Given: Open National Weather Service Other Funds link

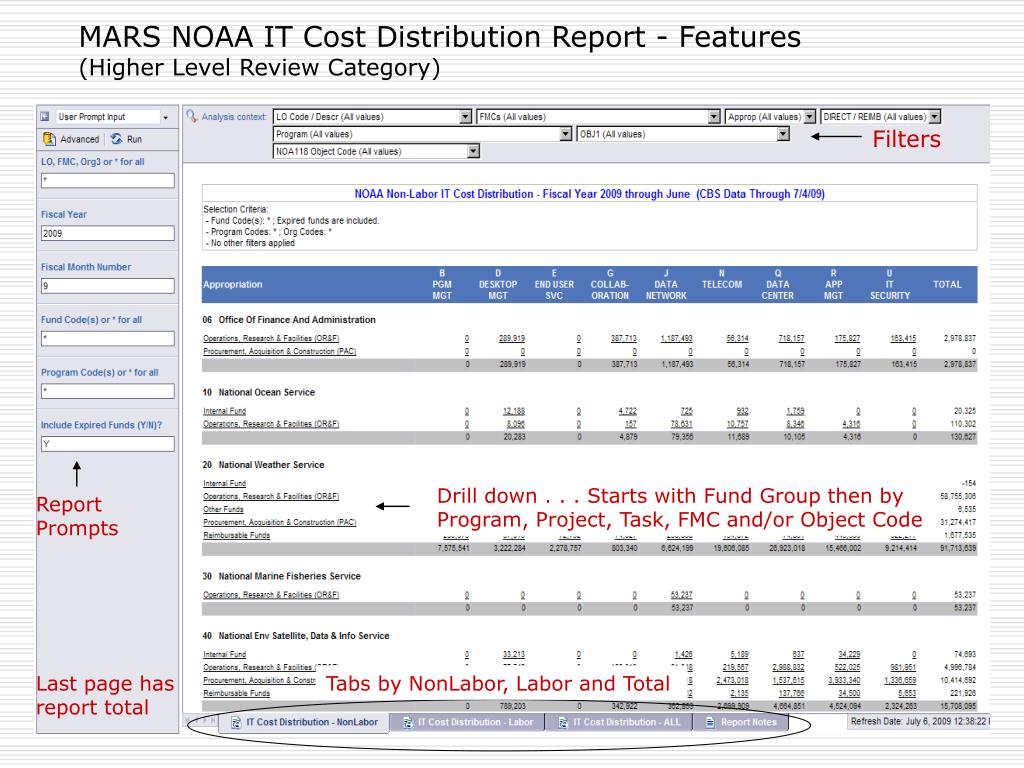Looking at the screenshot, I should coord(223,509).
